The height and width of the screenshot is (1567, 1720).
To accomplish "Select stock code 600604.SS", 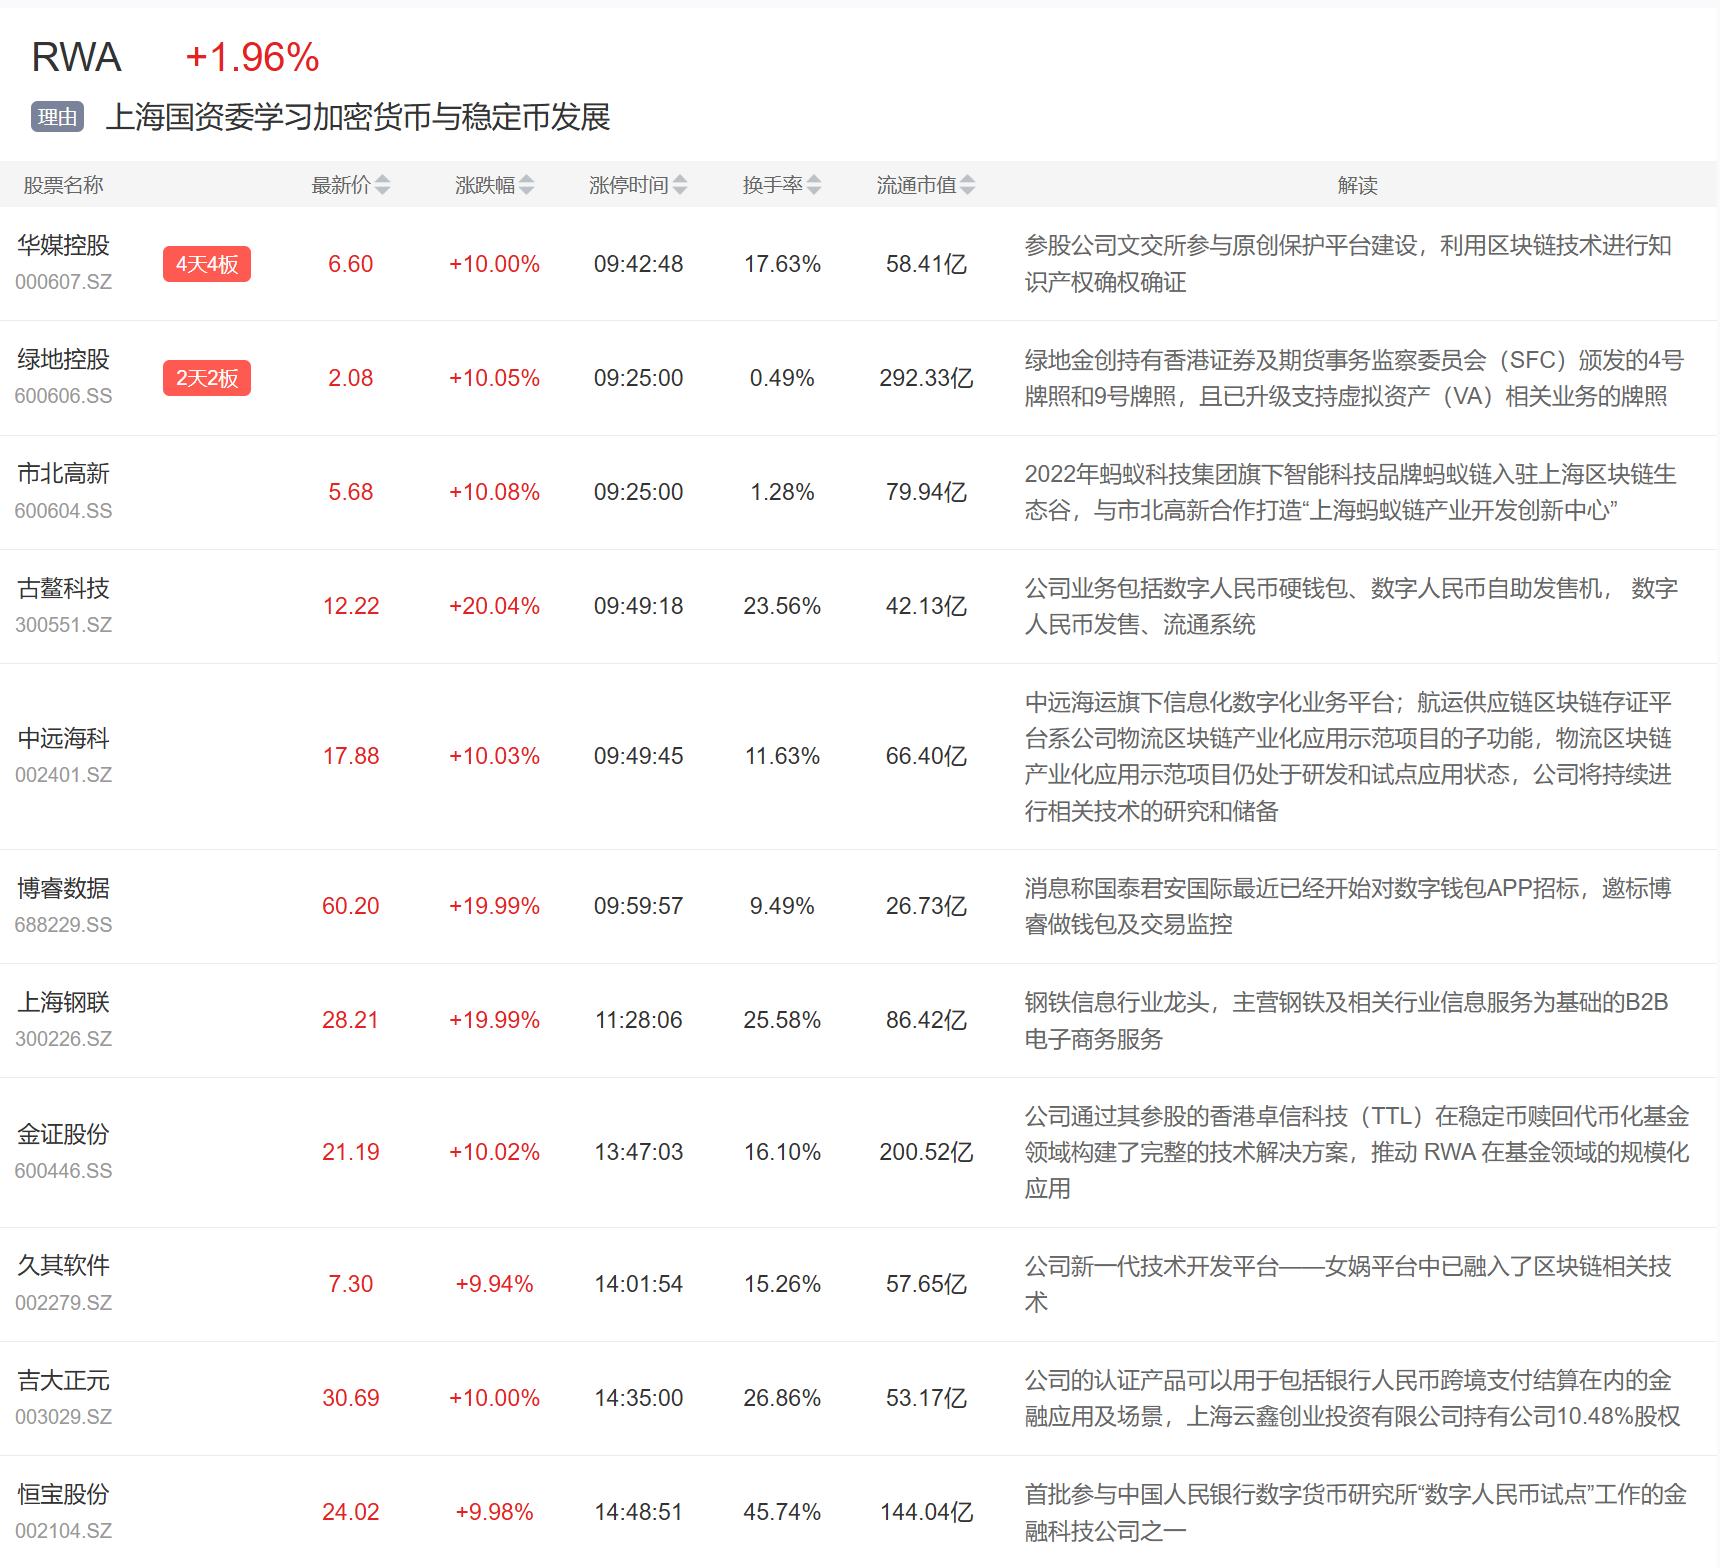I will [x=63, y=511].
